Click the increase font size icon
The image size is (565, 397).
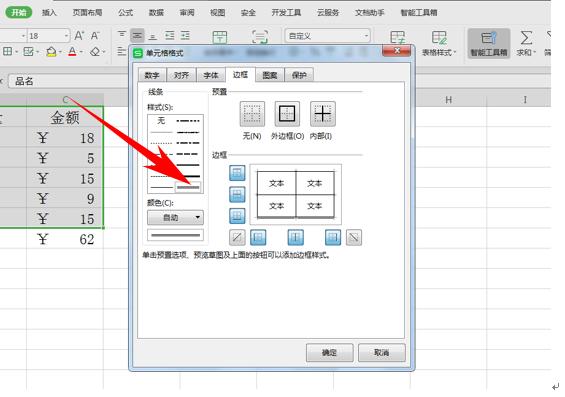(x=79, y=35)
